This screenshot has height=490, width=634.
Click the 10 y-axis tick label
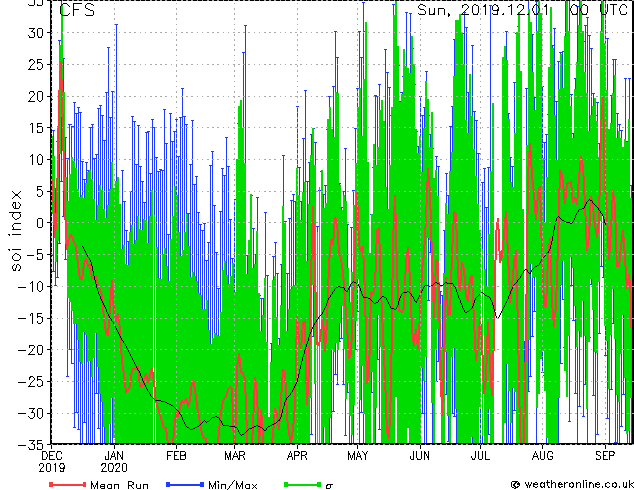[37, 160]
